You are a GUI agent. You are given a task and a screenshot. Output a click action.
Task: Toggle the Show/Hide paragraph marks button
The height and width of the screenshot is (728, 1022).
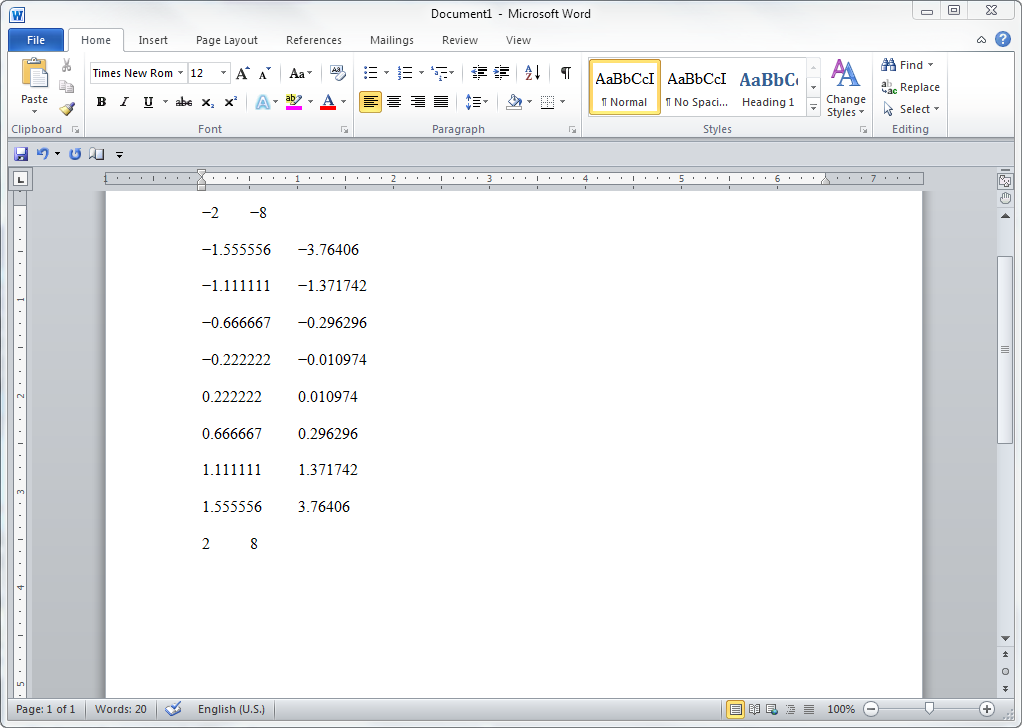coord(566,73)
